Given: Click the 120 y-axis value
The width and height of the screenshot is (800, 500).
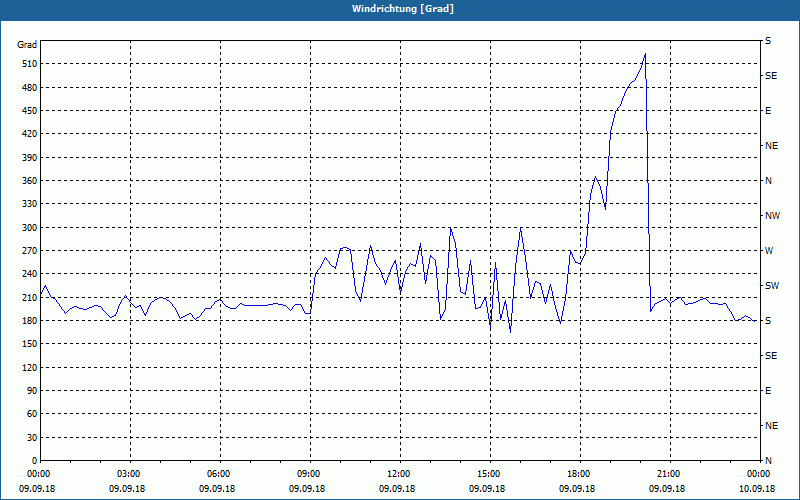Looking at the screenshot, I should point(29,367).
